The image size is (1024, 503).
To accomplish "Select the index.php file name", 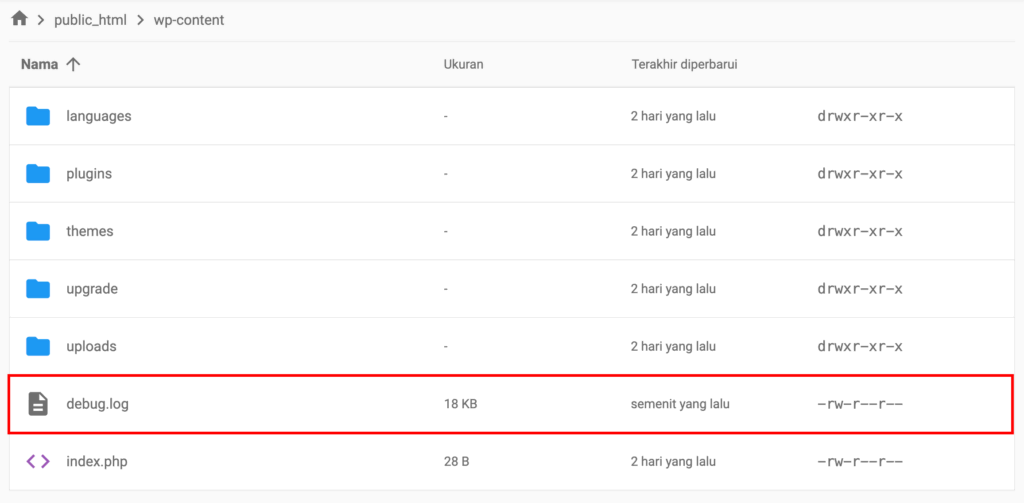I will tap(96, 461).
